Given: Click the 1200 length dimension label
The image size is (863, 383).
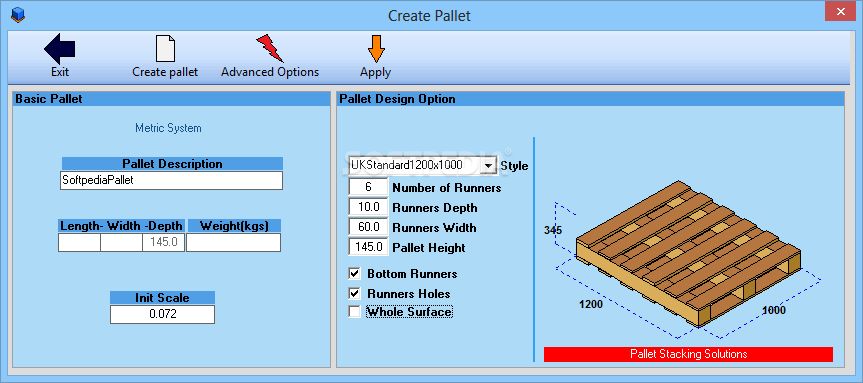Looking at the screenshot, I should [x=591, y=304].
